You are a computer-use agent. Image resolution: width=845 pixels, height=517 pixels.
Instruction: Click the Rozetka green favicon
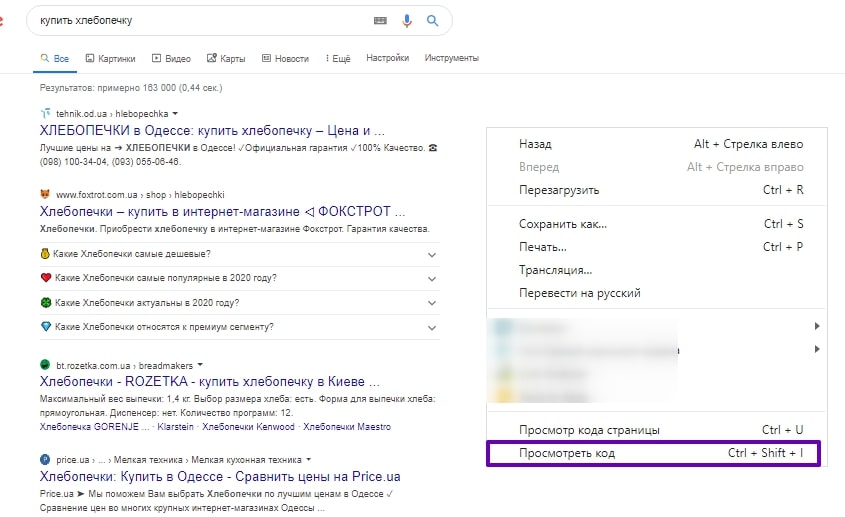tap(45, 364)
